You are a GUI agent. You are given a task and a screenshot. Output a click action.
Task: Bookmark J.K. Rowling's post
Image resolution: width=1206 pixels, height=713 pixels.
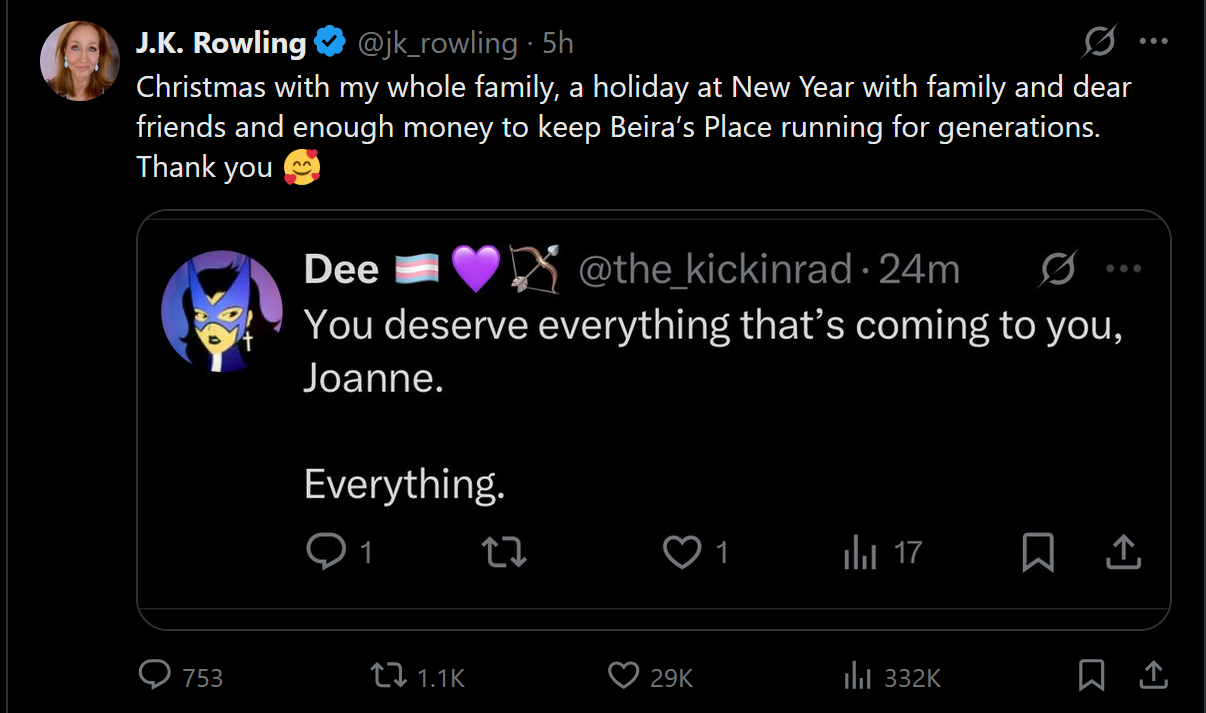1092,676
